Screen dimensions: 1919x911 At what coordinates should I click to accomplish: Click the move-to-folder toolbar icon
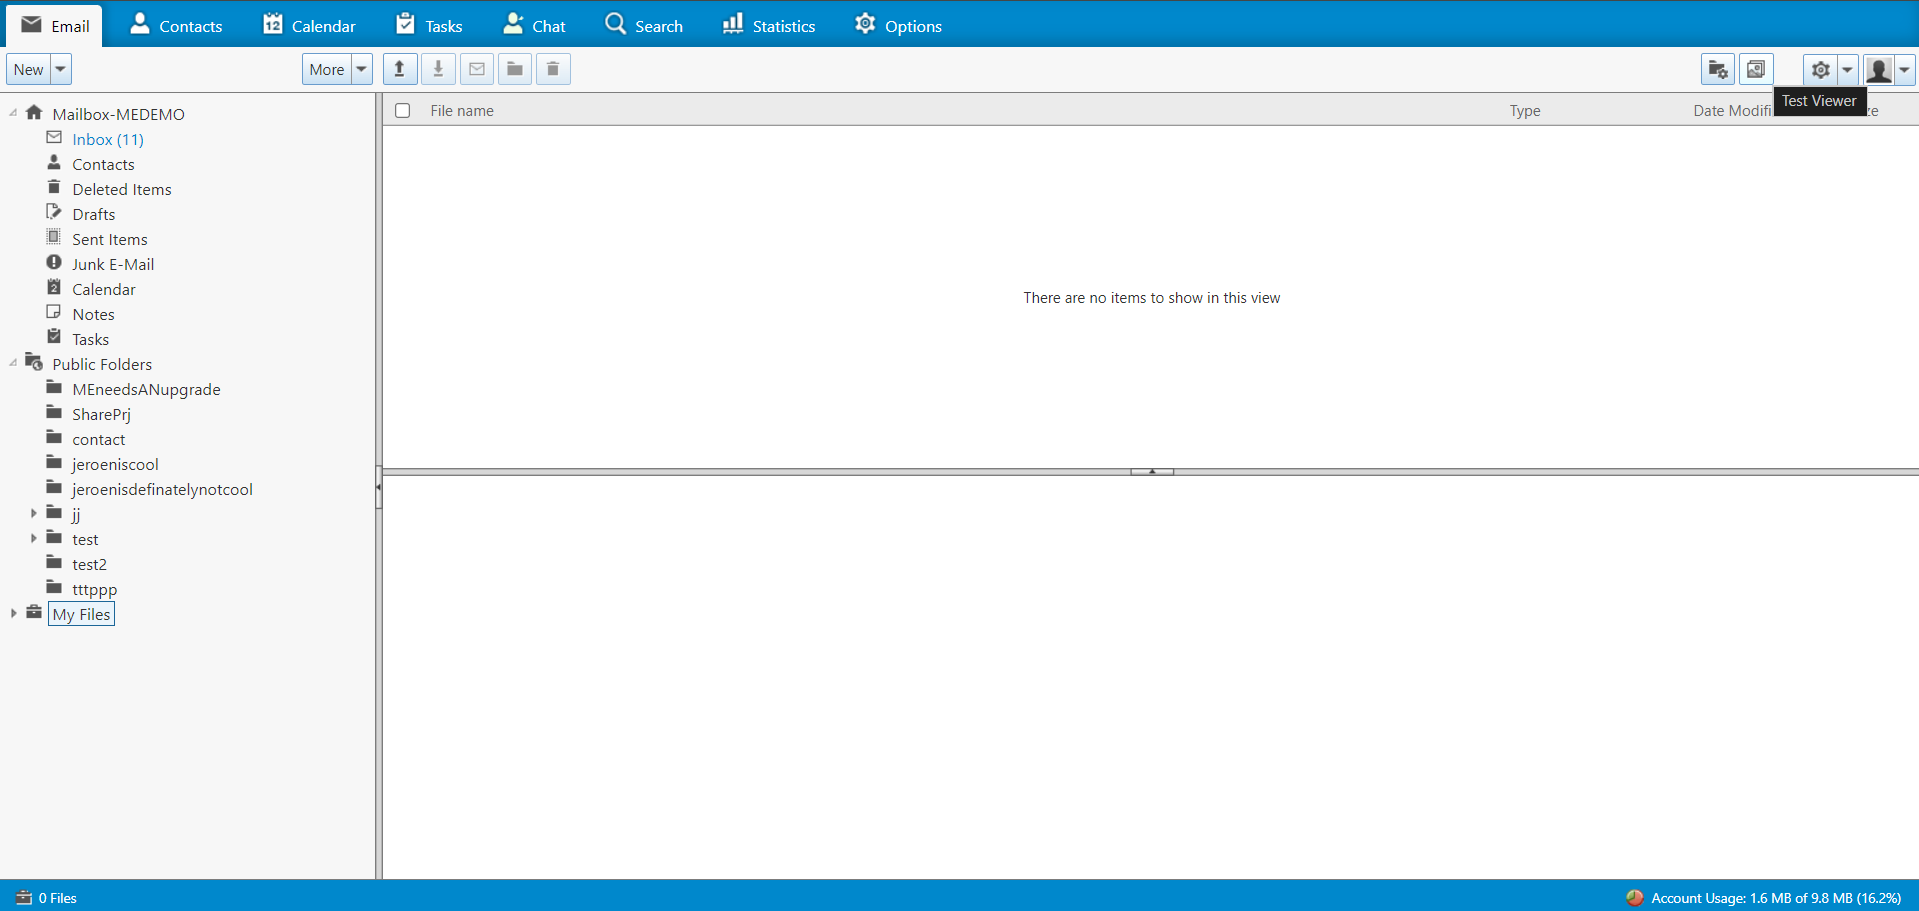(x=515, y=69)
